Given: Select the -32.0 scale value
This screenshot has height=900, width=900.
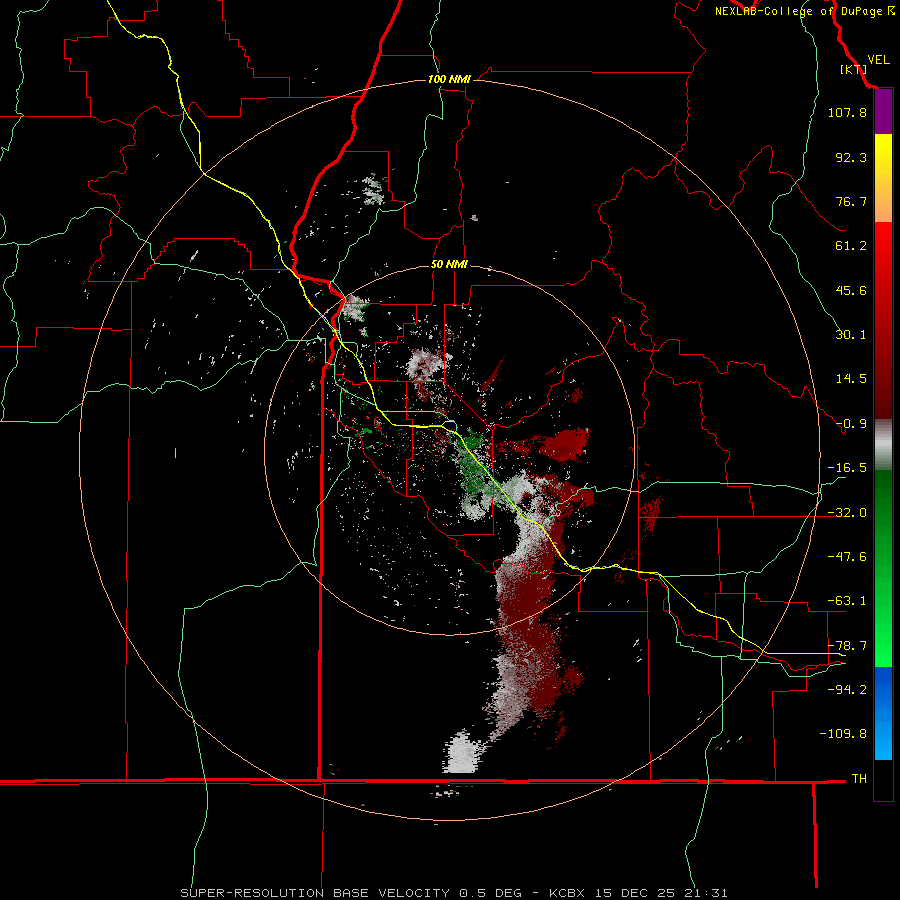Looking at the screenshot, I should point(847,513).
